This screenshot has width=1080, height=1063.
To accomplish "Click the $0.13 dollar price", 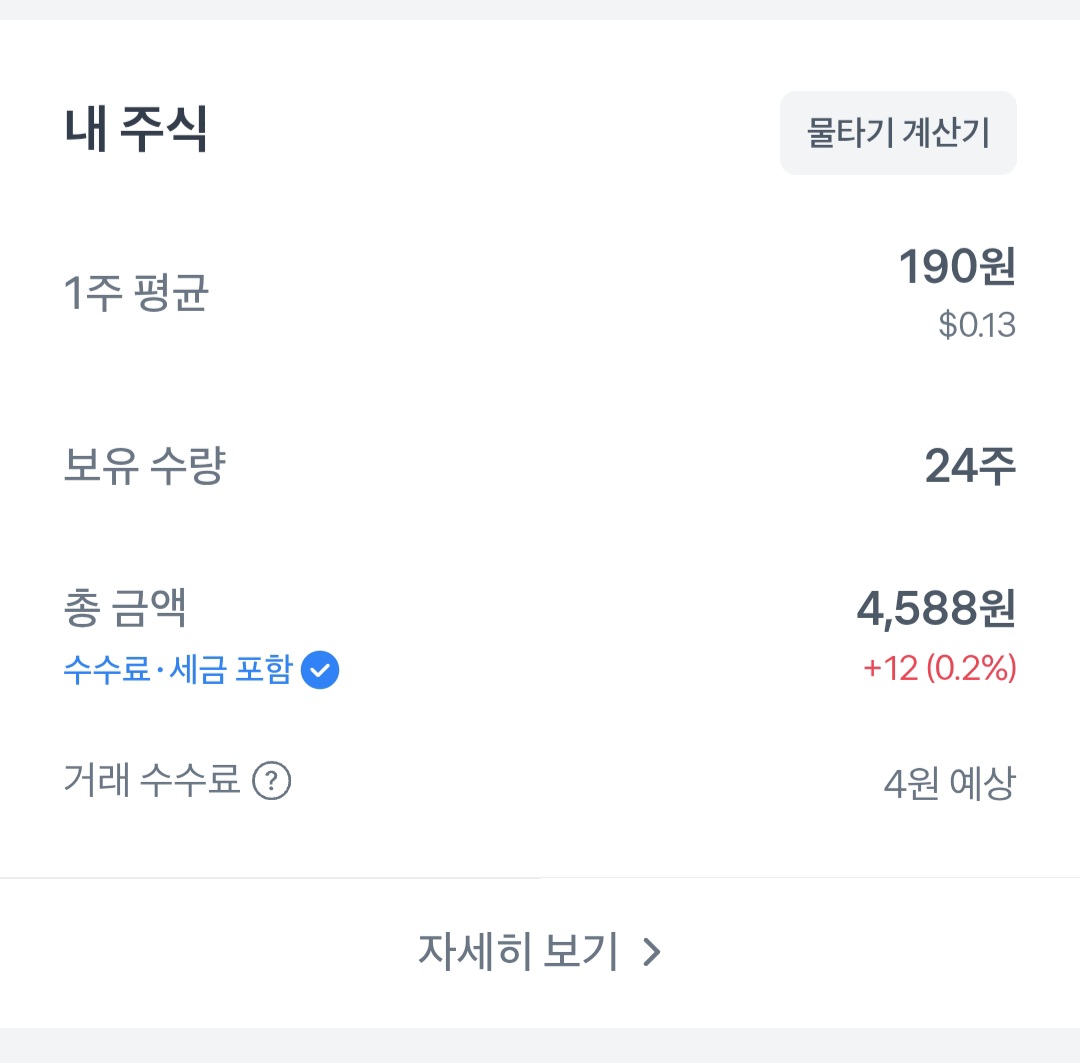I will pyautogui.click(x=977, y=324).
